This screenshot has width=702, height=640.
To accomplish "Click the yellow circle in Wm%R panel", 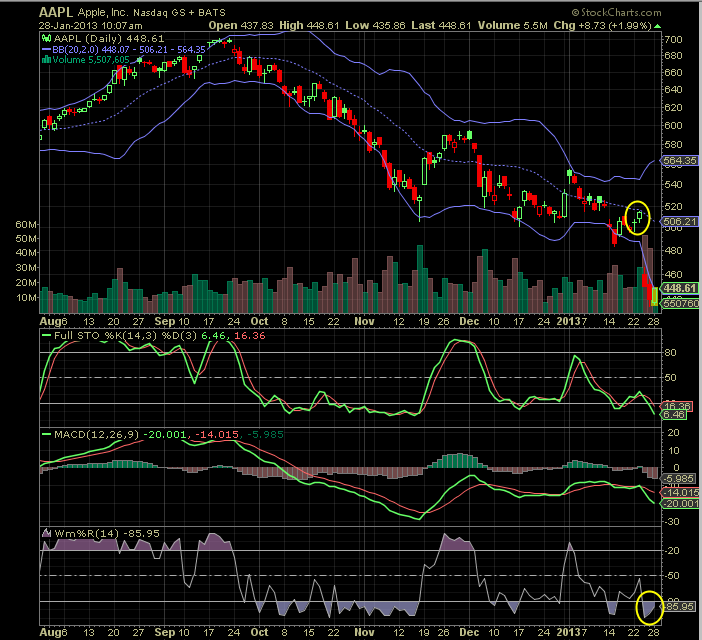I will [x=650, y=606].
